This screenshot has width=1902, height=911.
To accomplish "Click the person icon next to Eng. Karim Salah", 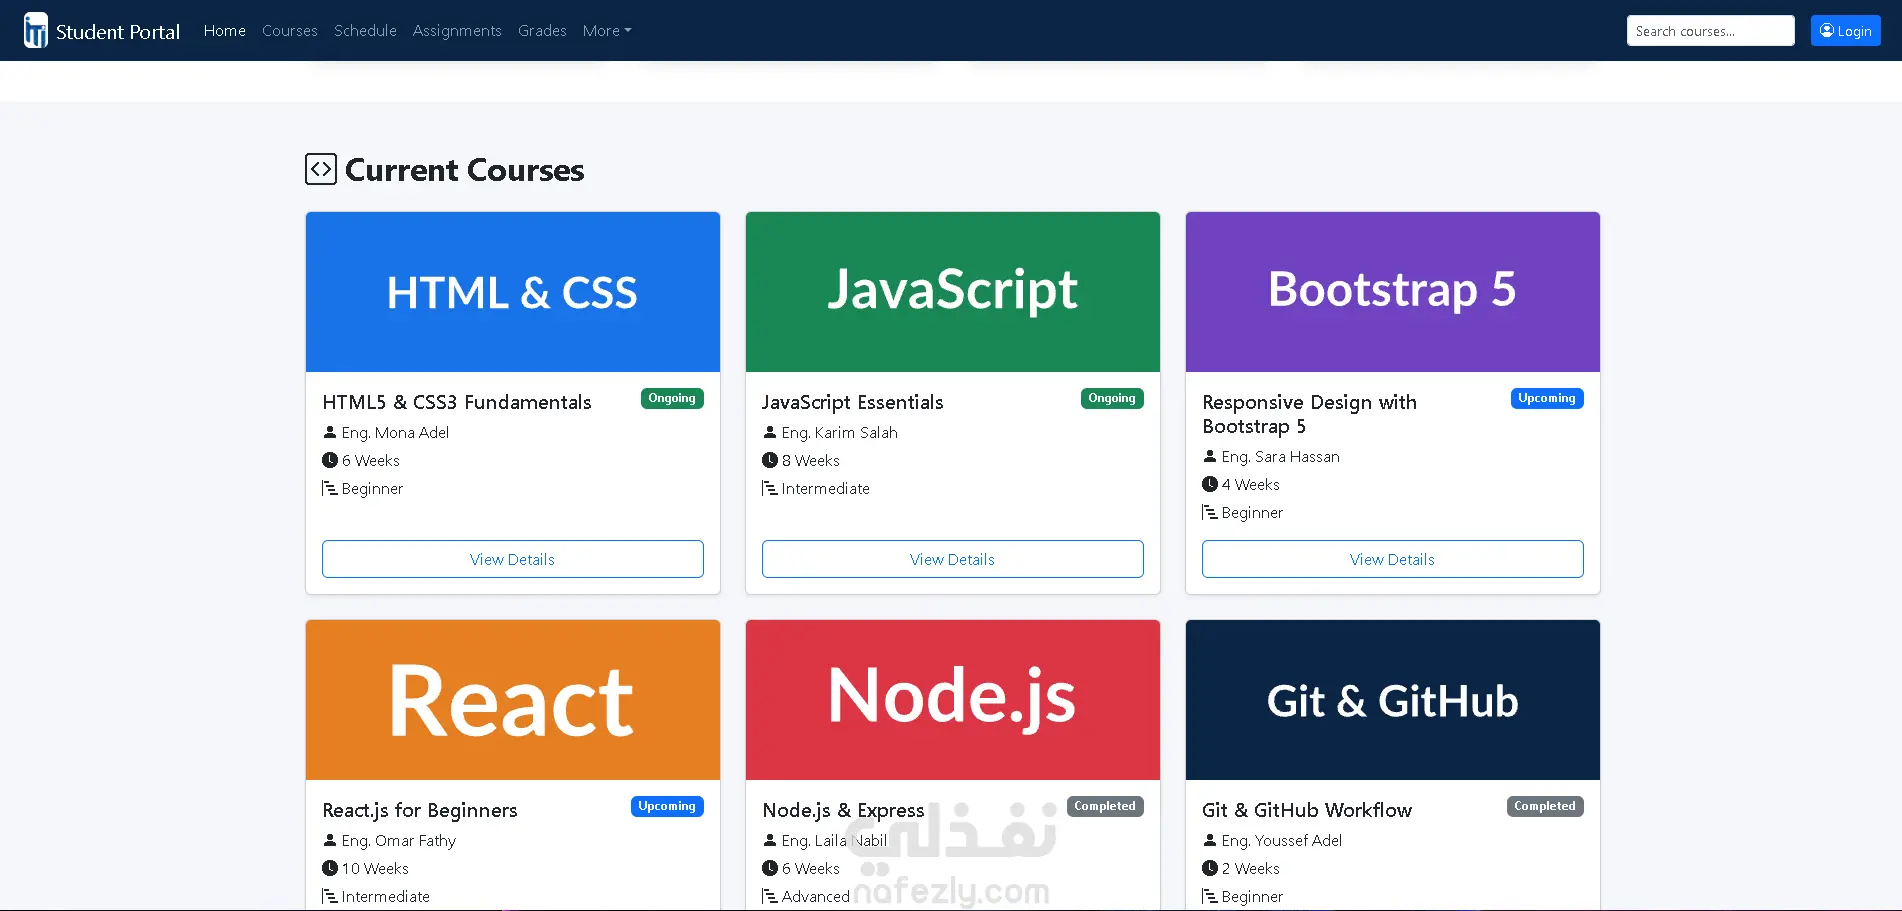I will [x=770, y=432].
